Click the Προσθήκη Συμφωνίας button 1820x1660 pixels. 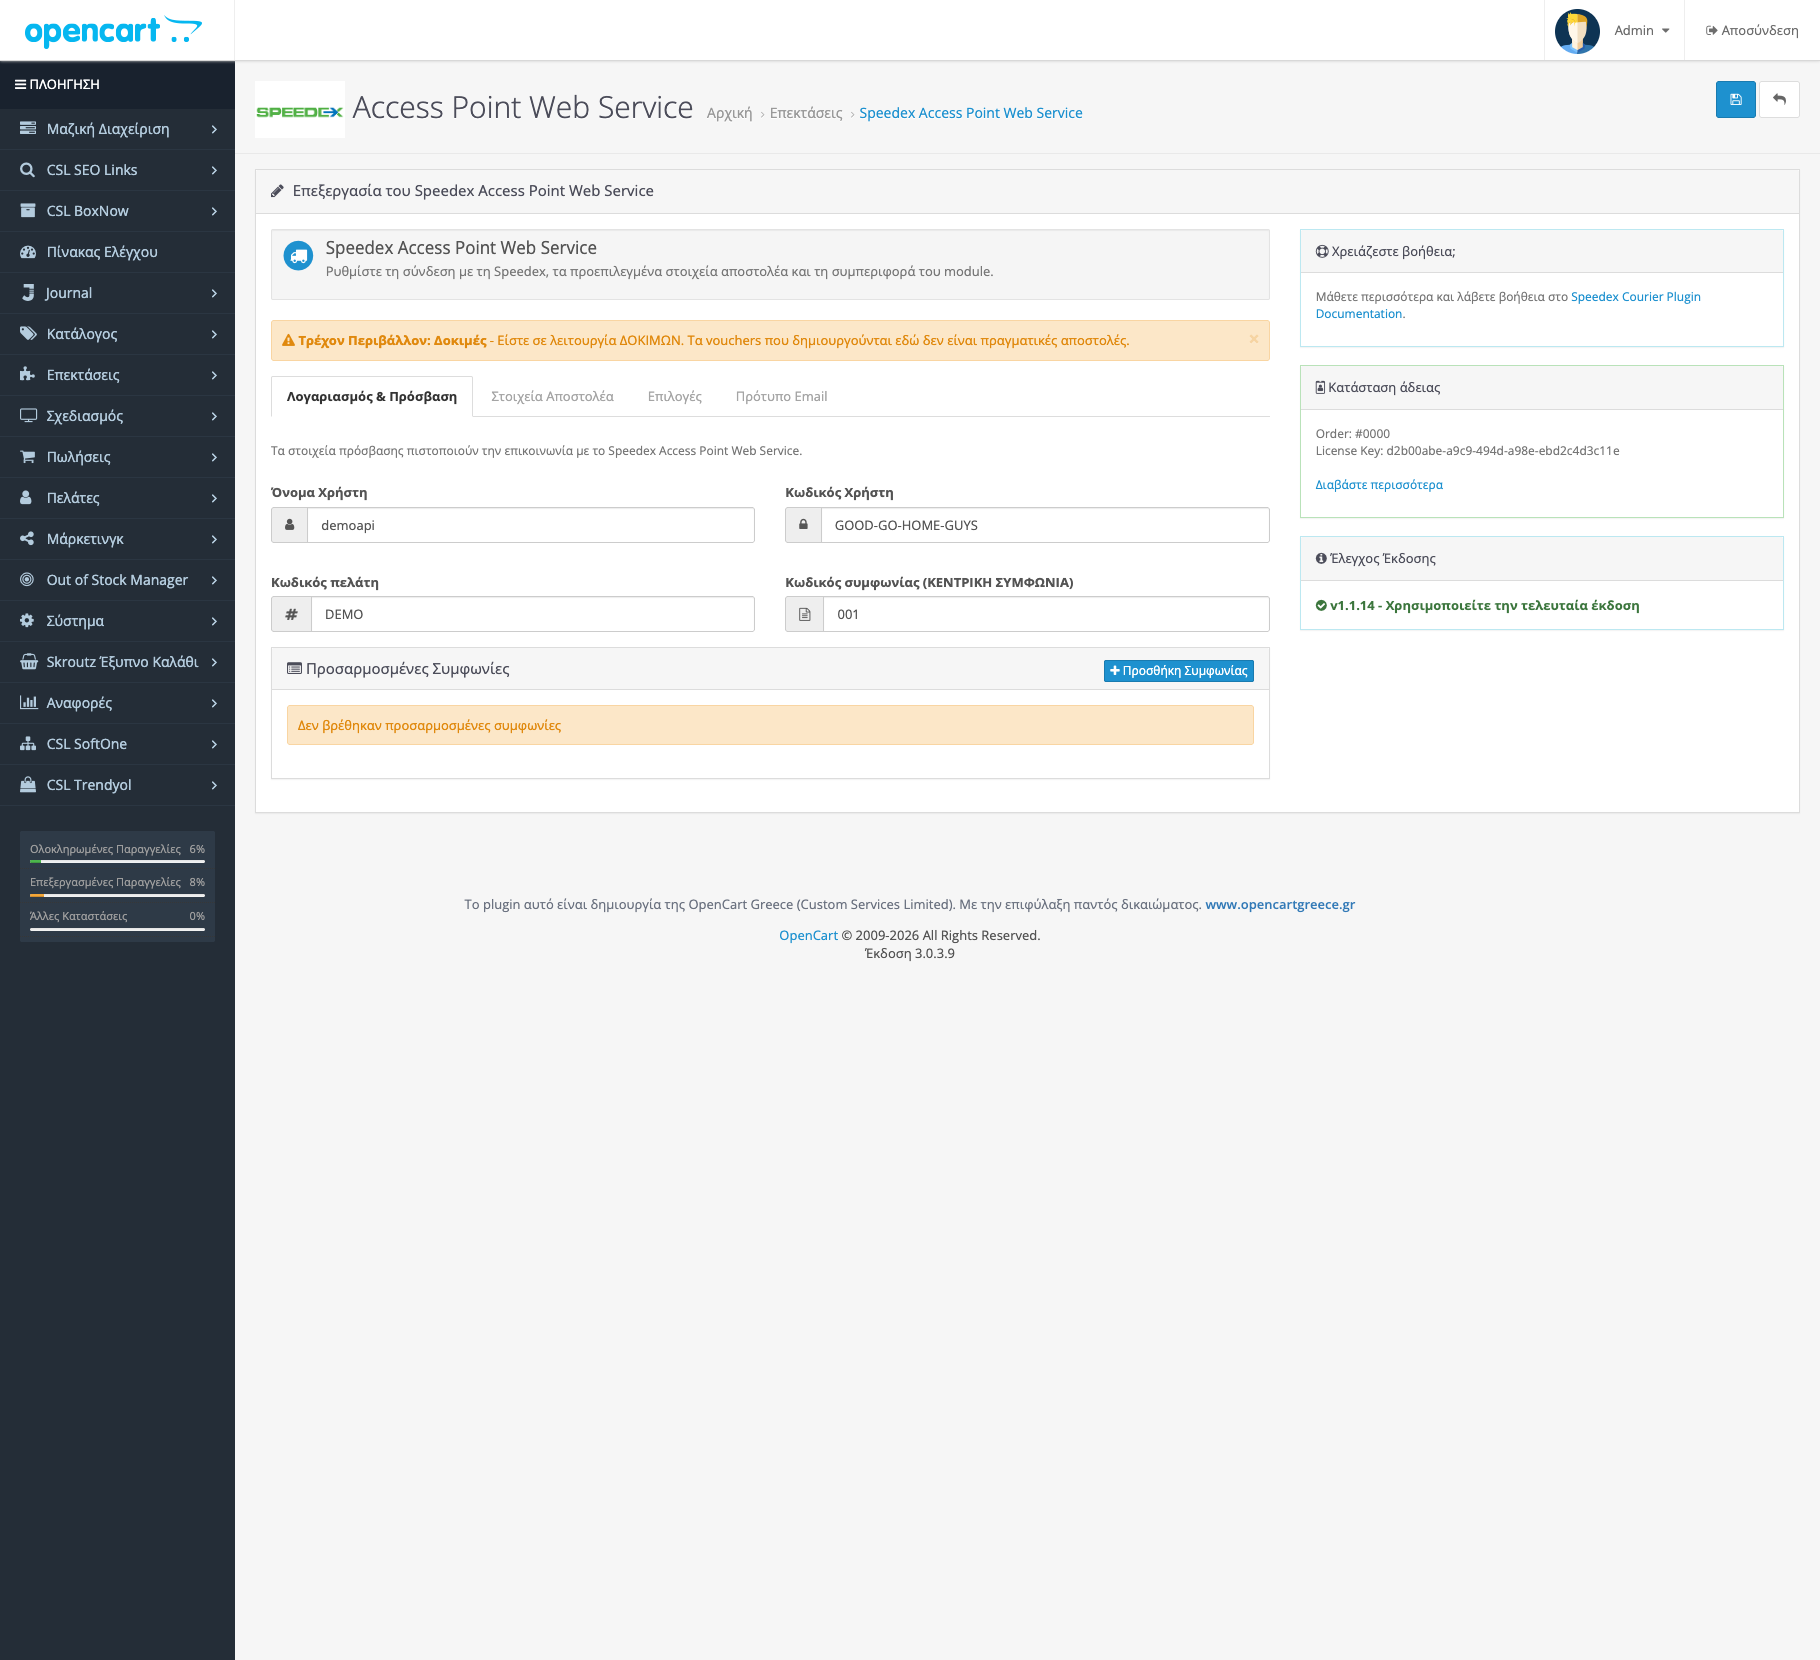(1179, 670)
